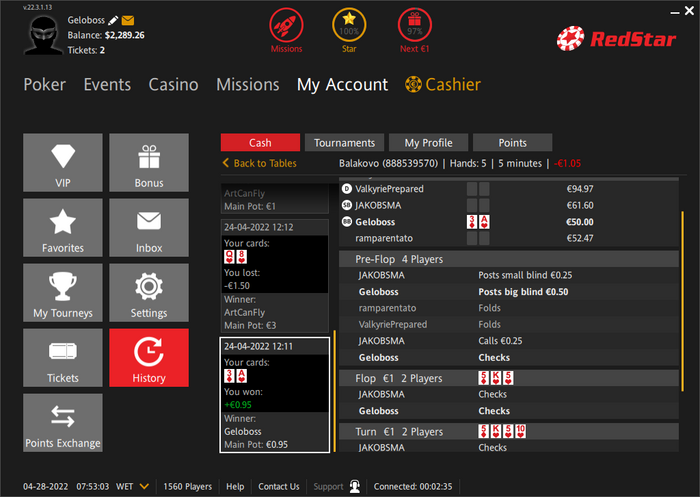Click ramparentato in the player list
This screenshot has width=700, height=497.
(384, 238)
